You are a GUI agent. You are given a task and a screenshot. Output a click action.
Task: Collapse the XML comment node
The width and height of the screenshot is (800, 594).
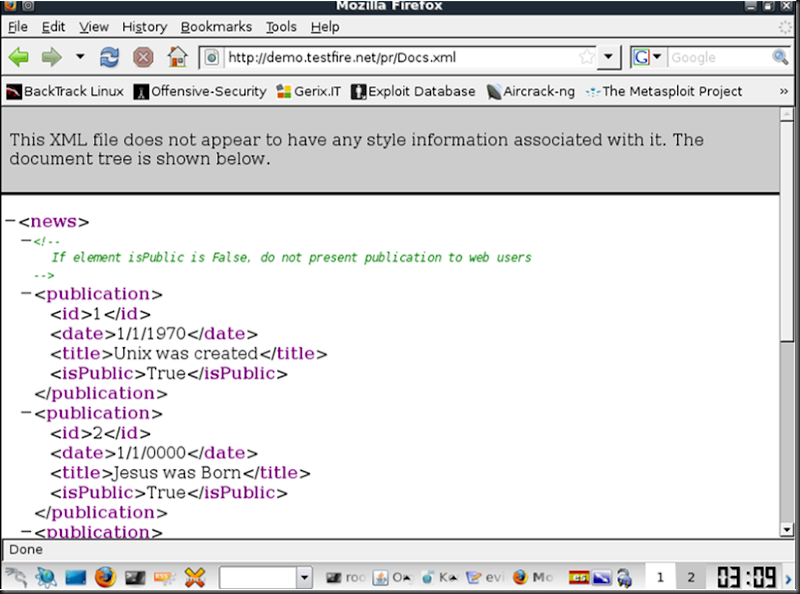point(27,240)
